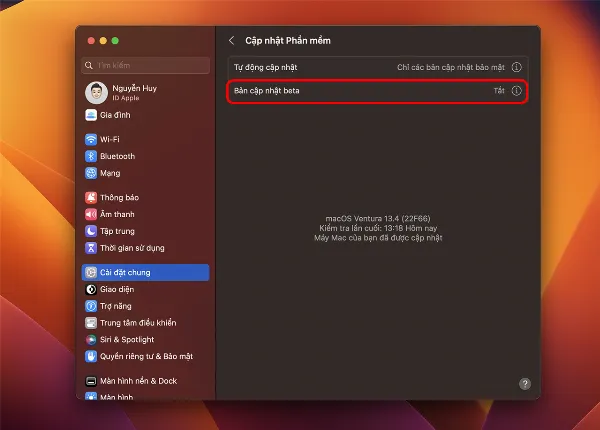The image size is (600, 430).
Task: Click Tự động cập nhật row label
Action: [266, 67]
